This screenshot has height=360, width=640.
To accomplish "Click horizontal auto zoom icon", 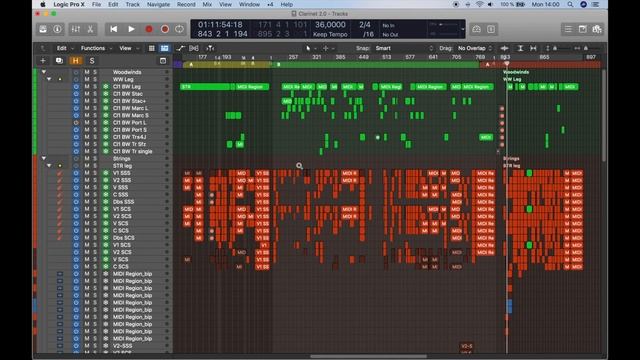I will click(533, 48).
